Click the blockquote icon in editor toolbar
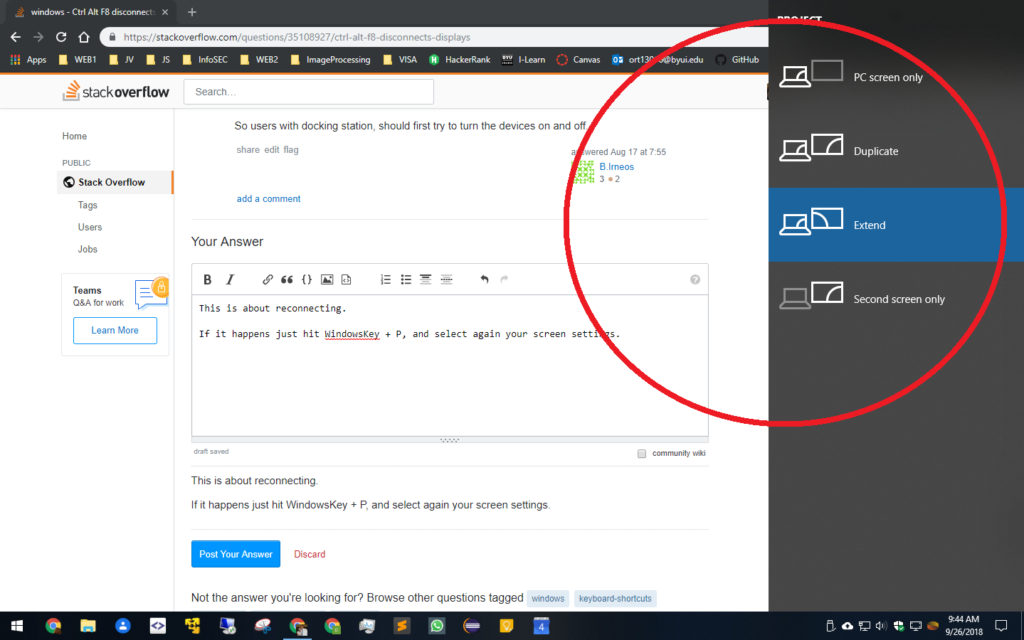Image resolution: width=1024 pixels, height=640 pixels. click(x=287, y=280)
